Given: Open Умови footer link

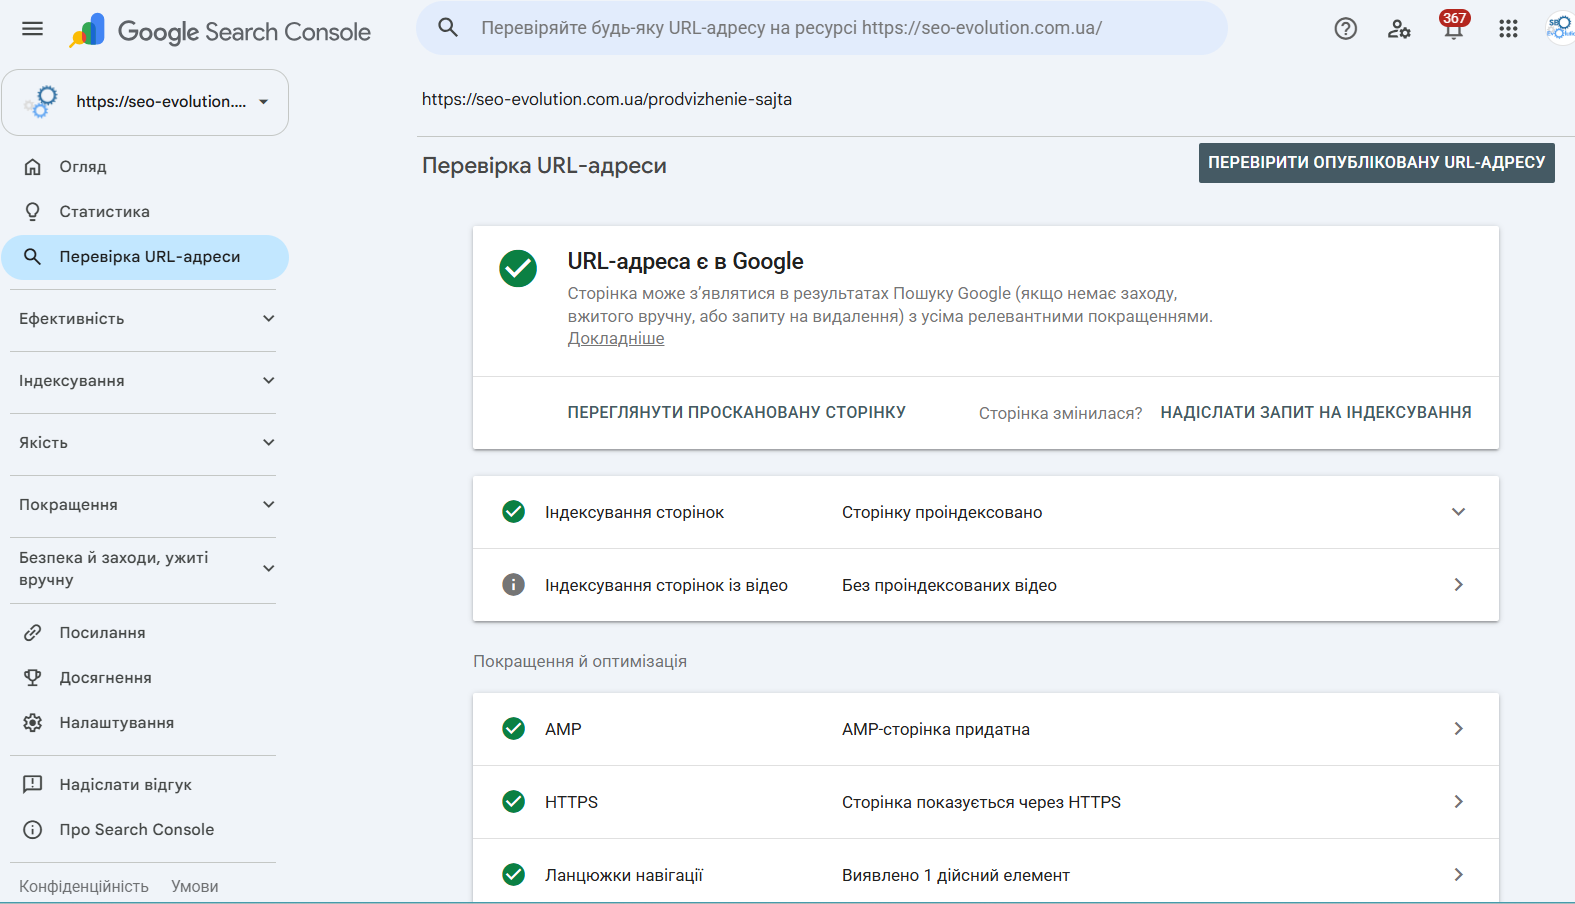Looking at the screenshot, I should click(195, 887).
